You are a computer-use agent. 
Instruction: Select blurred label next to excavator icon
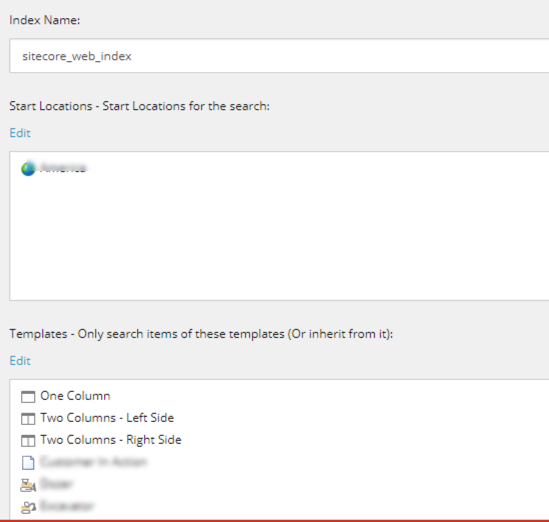point(67,506)
